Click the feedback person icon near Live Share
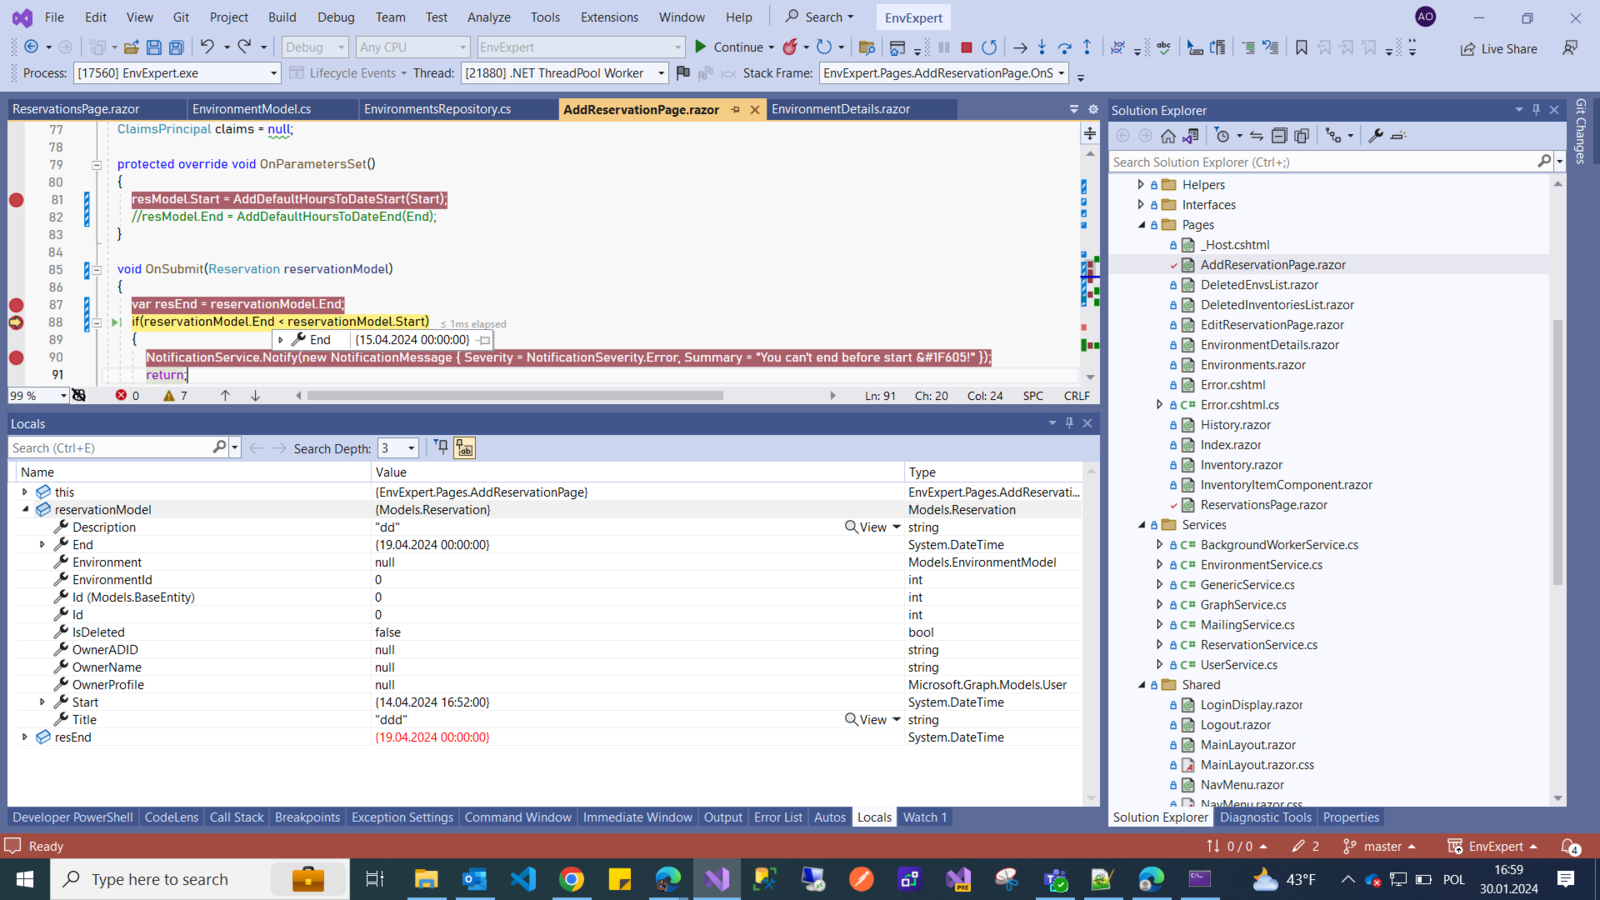Image resolution: width=1600 pixels, height=900 pixels. pos(1570,48)
